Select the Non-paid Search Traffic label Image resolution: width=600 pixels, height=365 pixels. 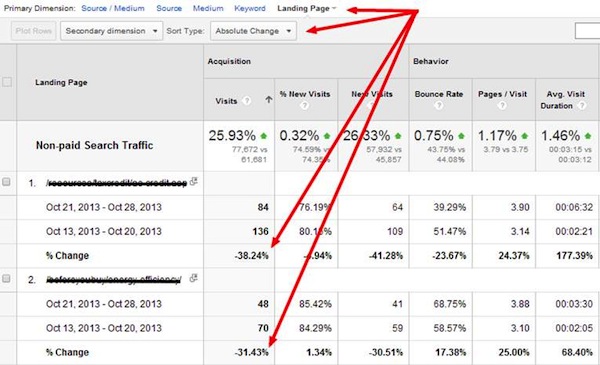(95, 145)
